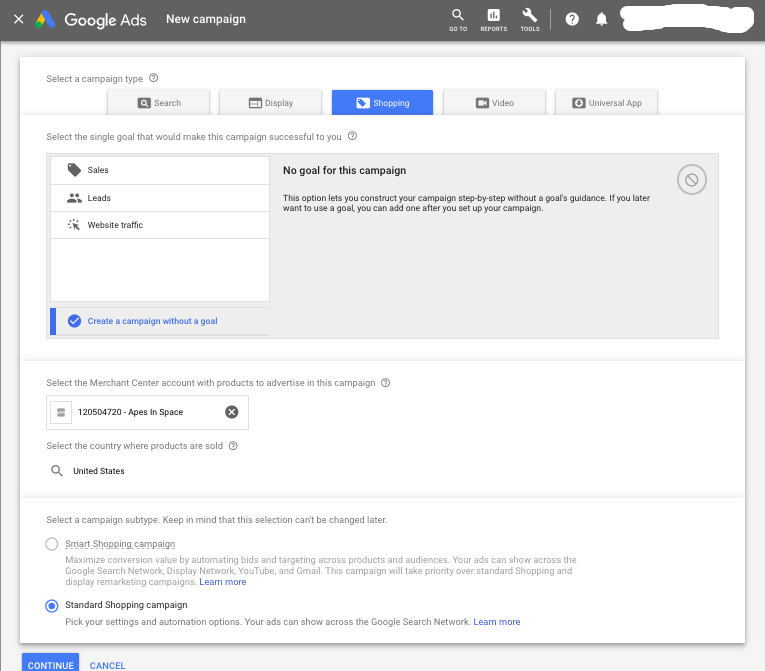Screen dimensions: 765x671
Task: Switch to the Search campaign type tab
Action: pyautogui.click(x=159, y=103)
